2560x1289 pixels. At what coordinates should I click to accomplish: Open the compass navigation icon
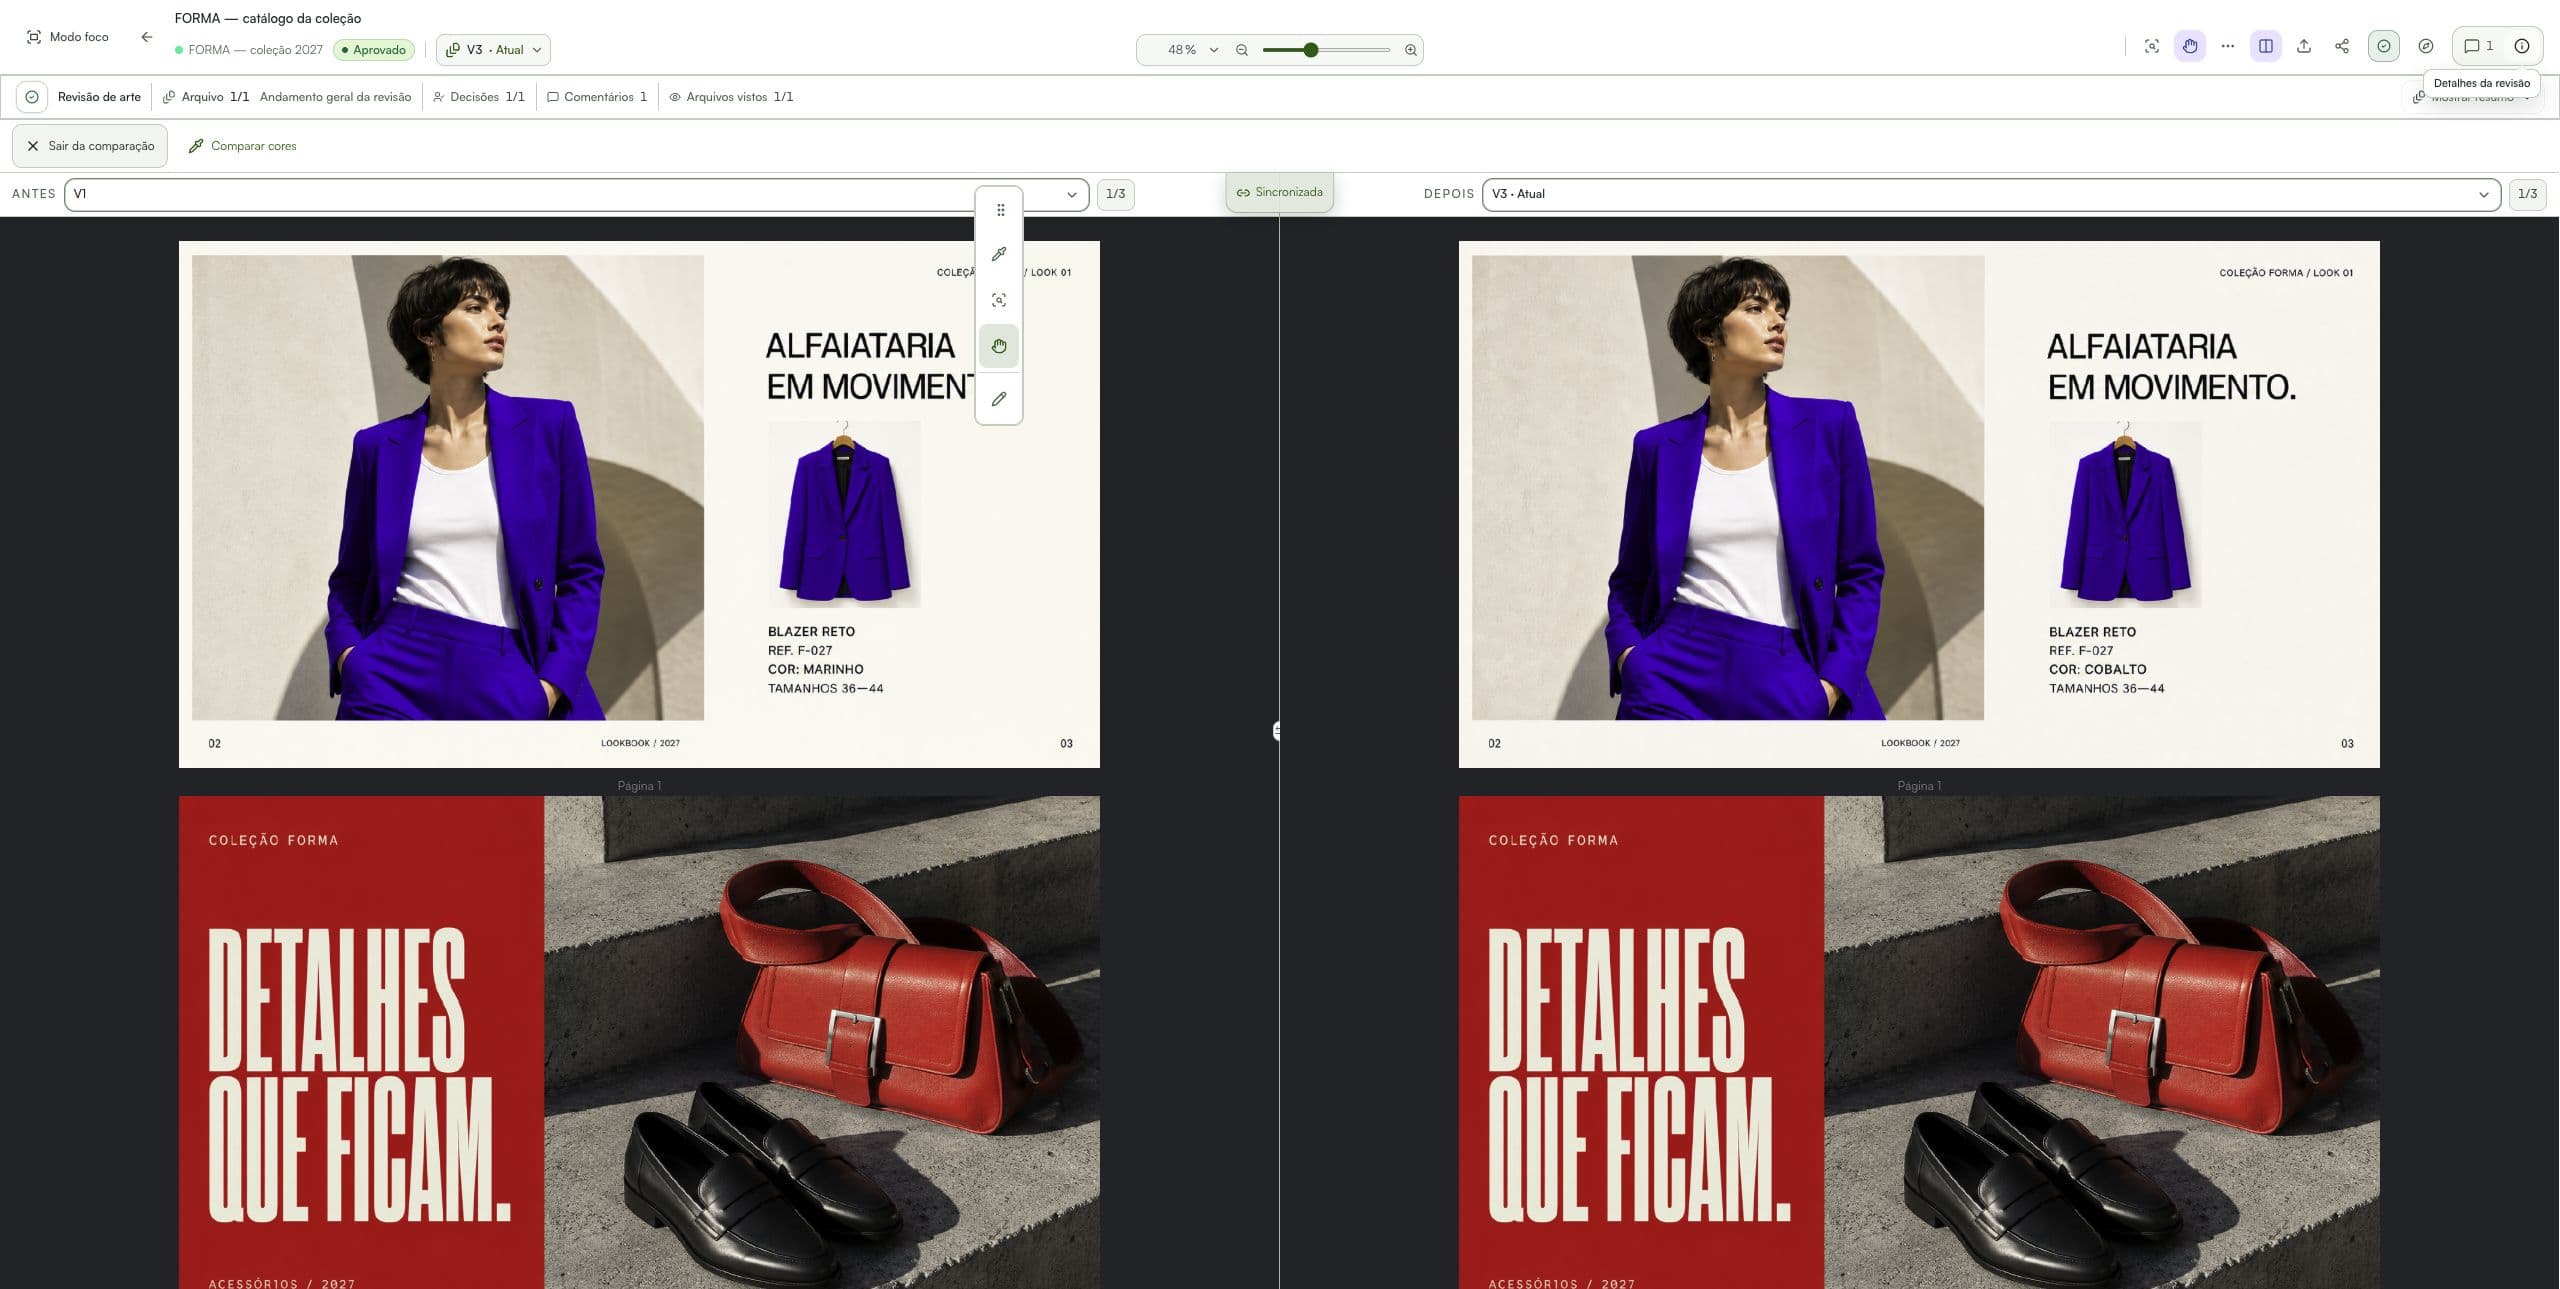click(2426, 46)
